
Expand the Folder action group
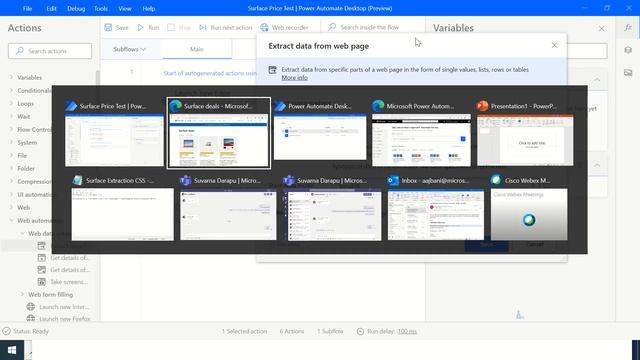(x=11, y=168)
